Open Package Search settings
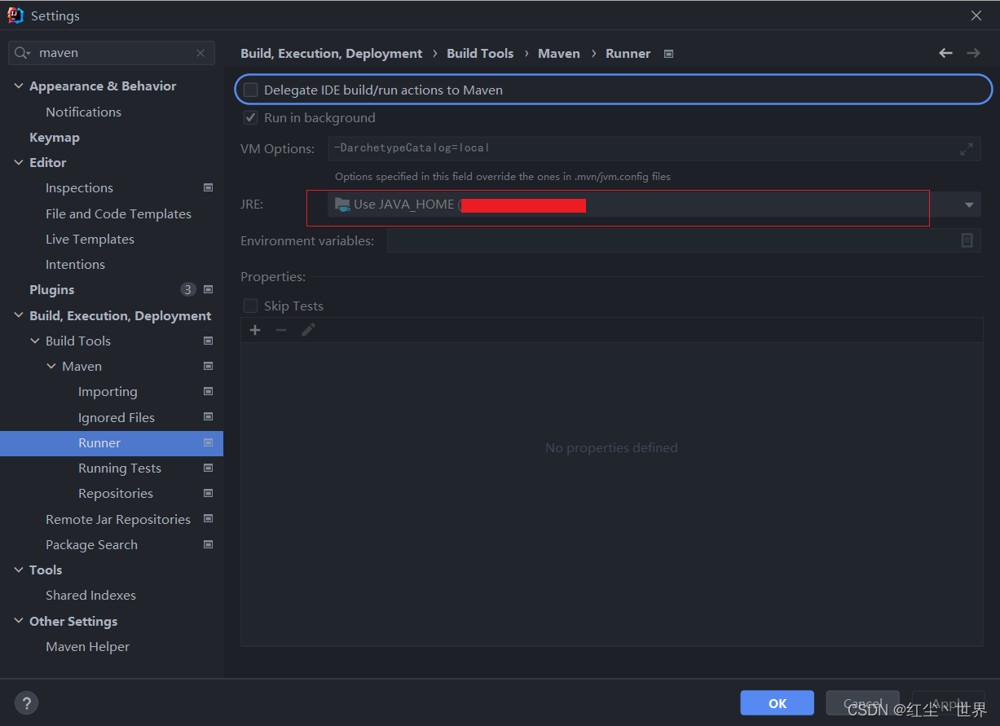The width and height of the screenshot is (1000, 726). [x=91, y=545]
